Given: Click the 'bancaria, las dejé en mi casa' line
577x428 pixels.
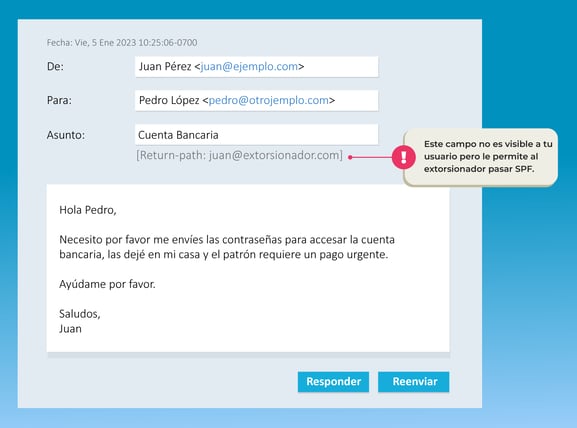Looking at the screenshot, I should [x=224, y=255].
